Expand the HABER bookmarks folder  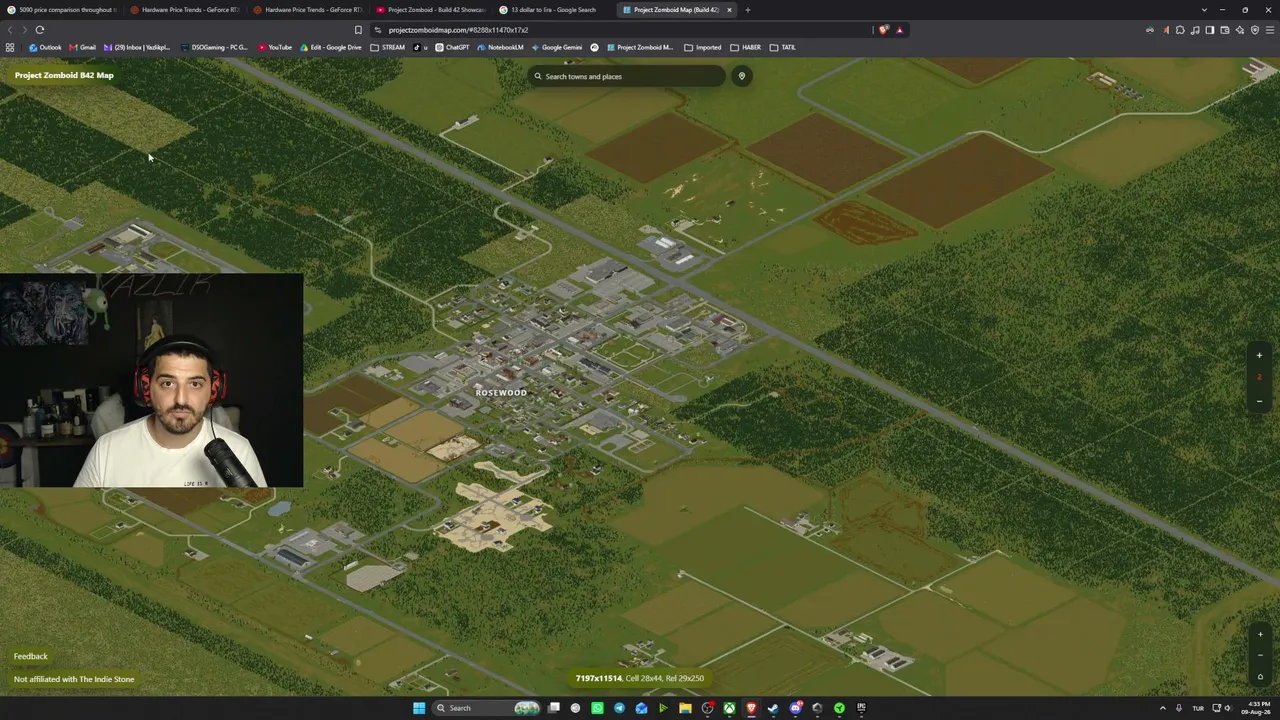click(745, 47)
